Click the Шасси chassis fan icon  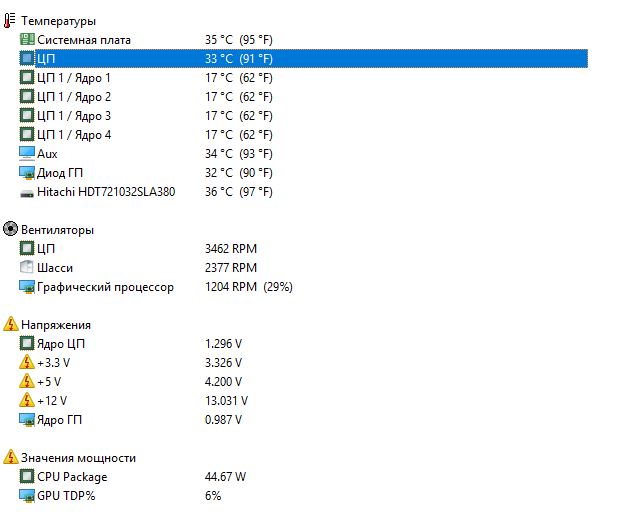click(27, 268)
